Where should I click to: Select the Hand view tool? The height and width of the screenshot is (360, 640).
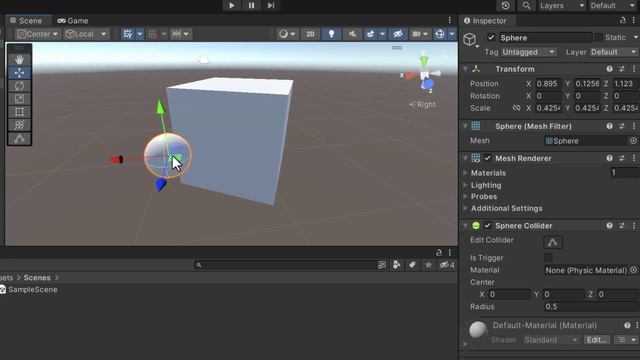19,60
